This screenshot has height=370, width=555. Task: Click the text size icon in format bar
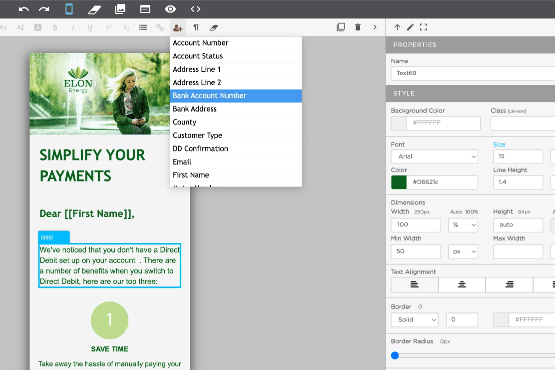pos(20,27)
